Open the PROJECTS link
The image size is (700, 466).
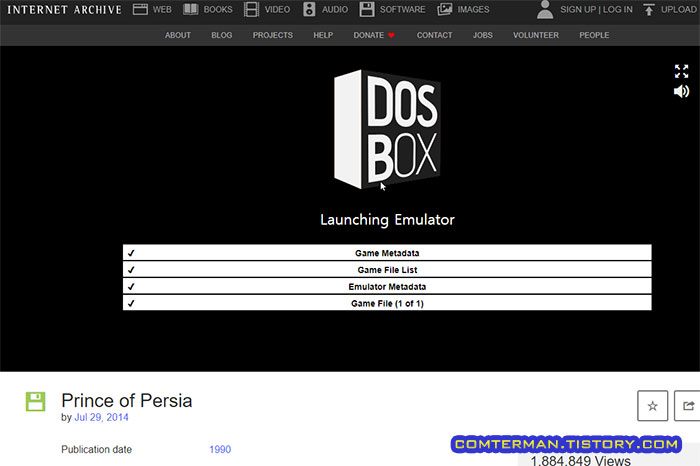[273, 35]
